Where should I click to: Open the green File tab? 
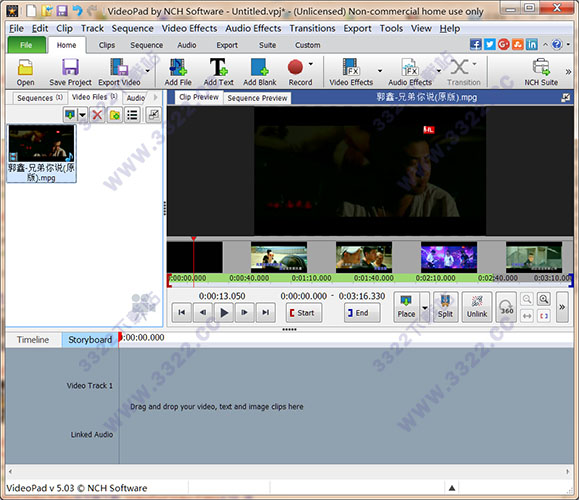(x=26, y=45)
